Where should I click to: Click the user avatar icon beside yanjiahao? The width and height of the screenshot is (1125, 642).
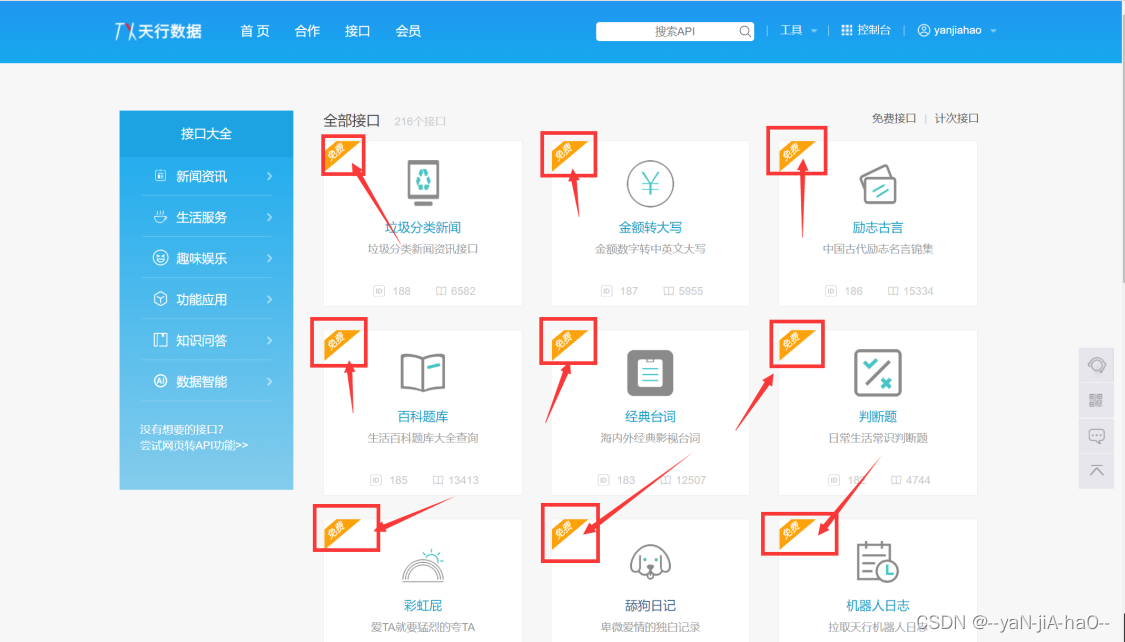coord(923,30)
